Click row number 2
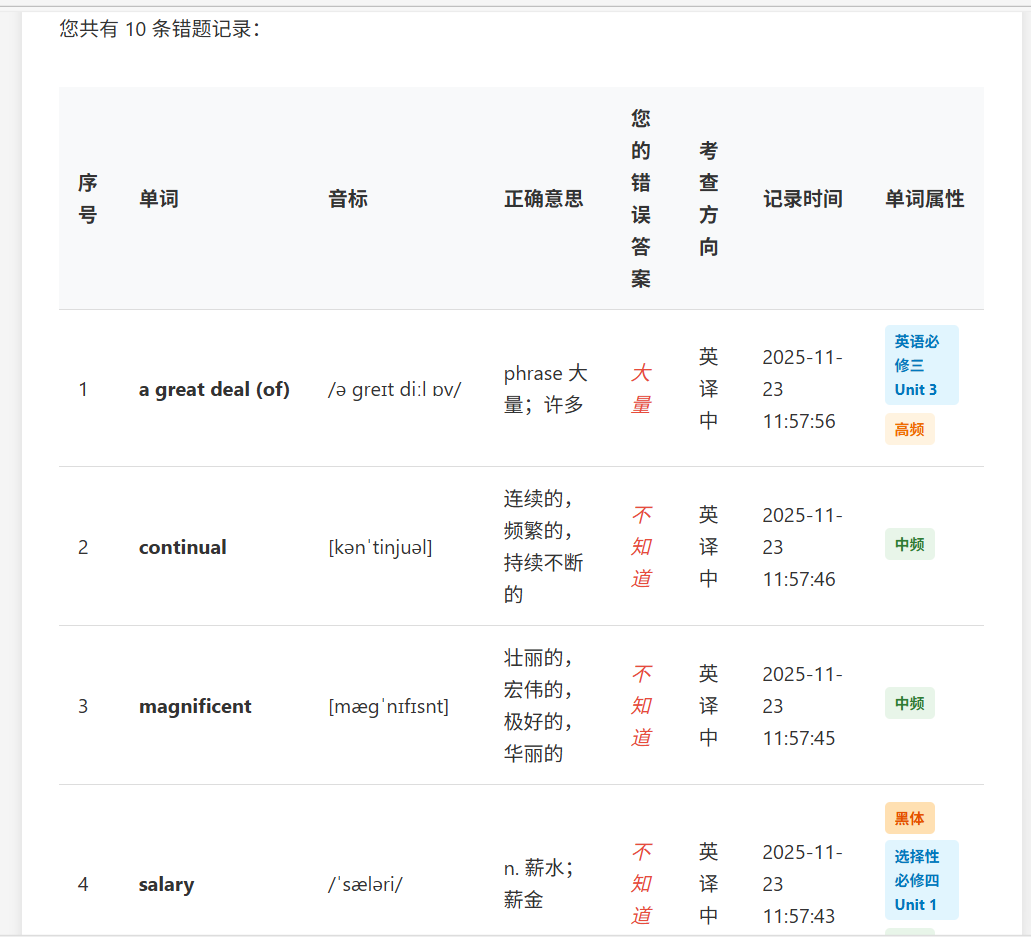The image size is (1031, 937). (83, 547)
